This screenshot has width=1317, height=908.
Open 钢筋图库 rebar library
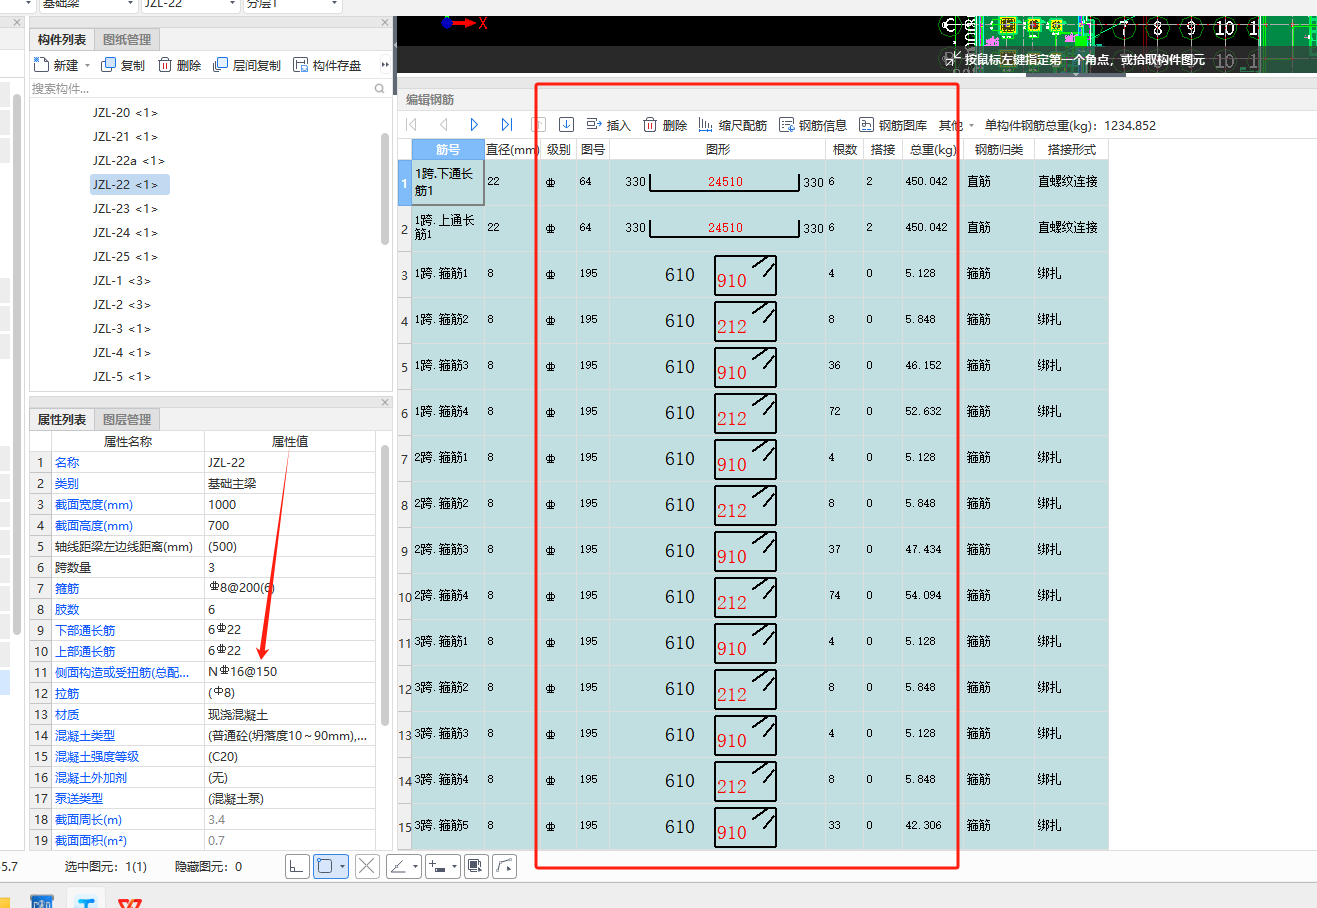point(893,125)
